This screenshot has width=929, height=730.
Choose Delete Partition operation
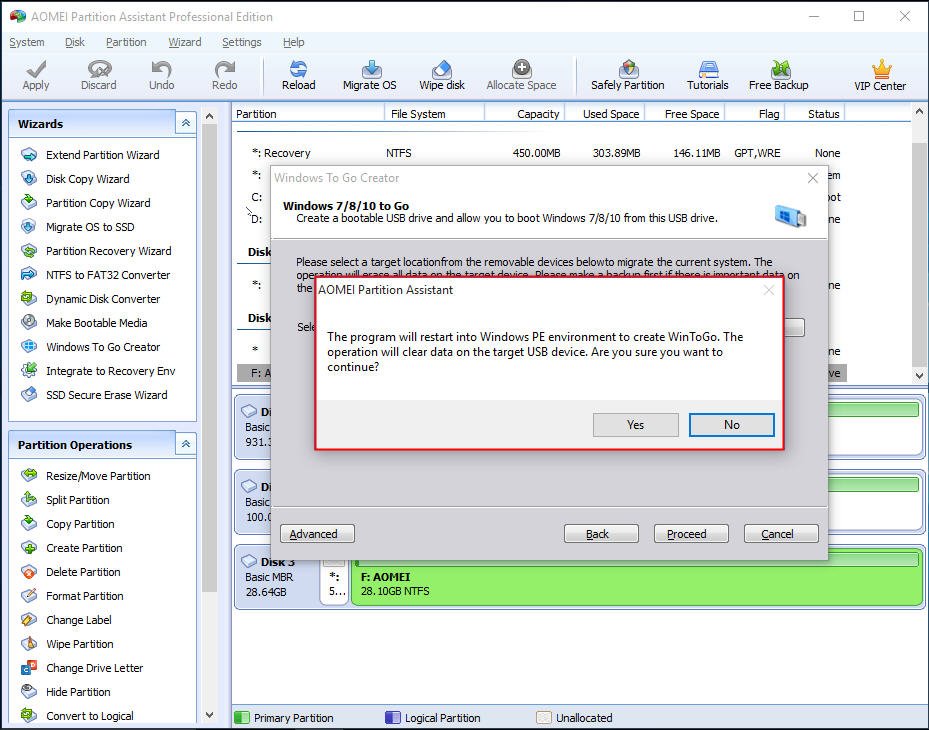coord(71,572)
